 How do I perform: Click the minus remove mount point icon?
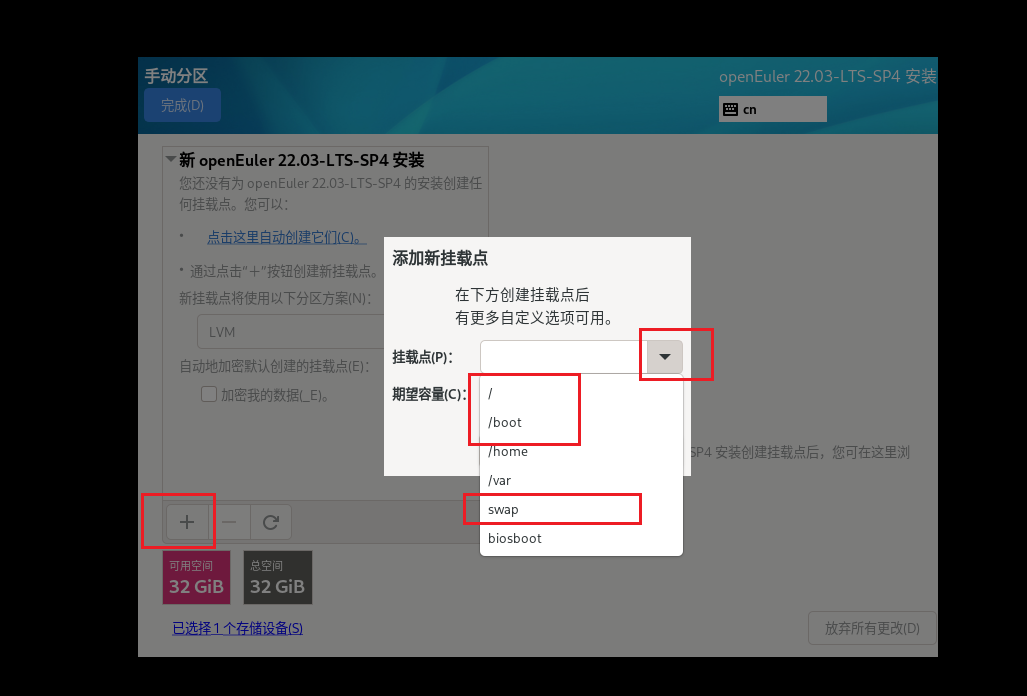coord(229,522)
